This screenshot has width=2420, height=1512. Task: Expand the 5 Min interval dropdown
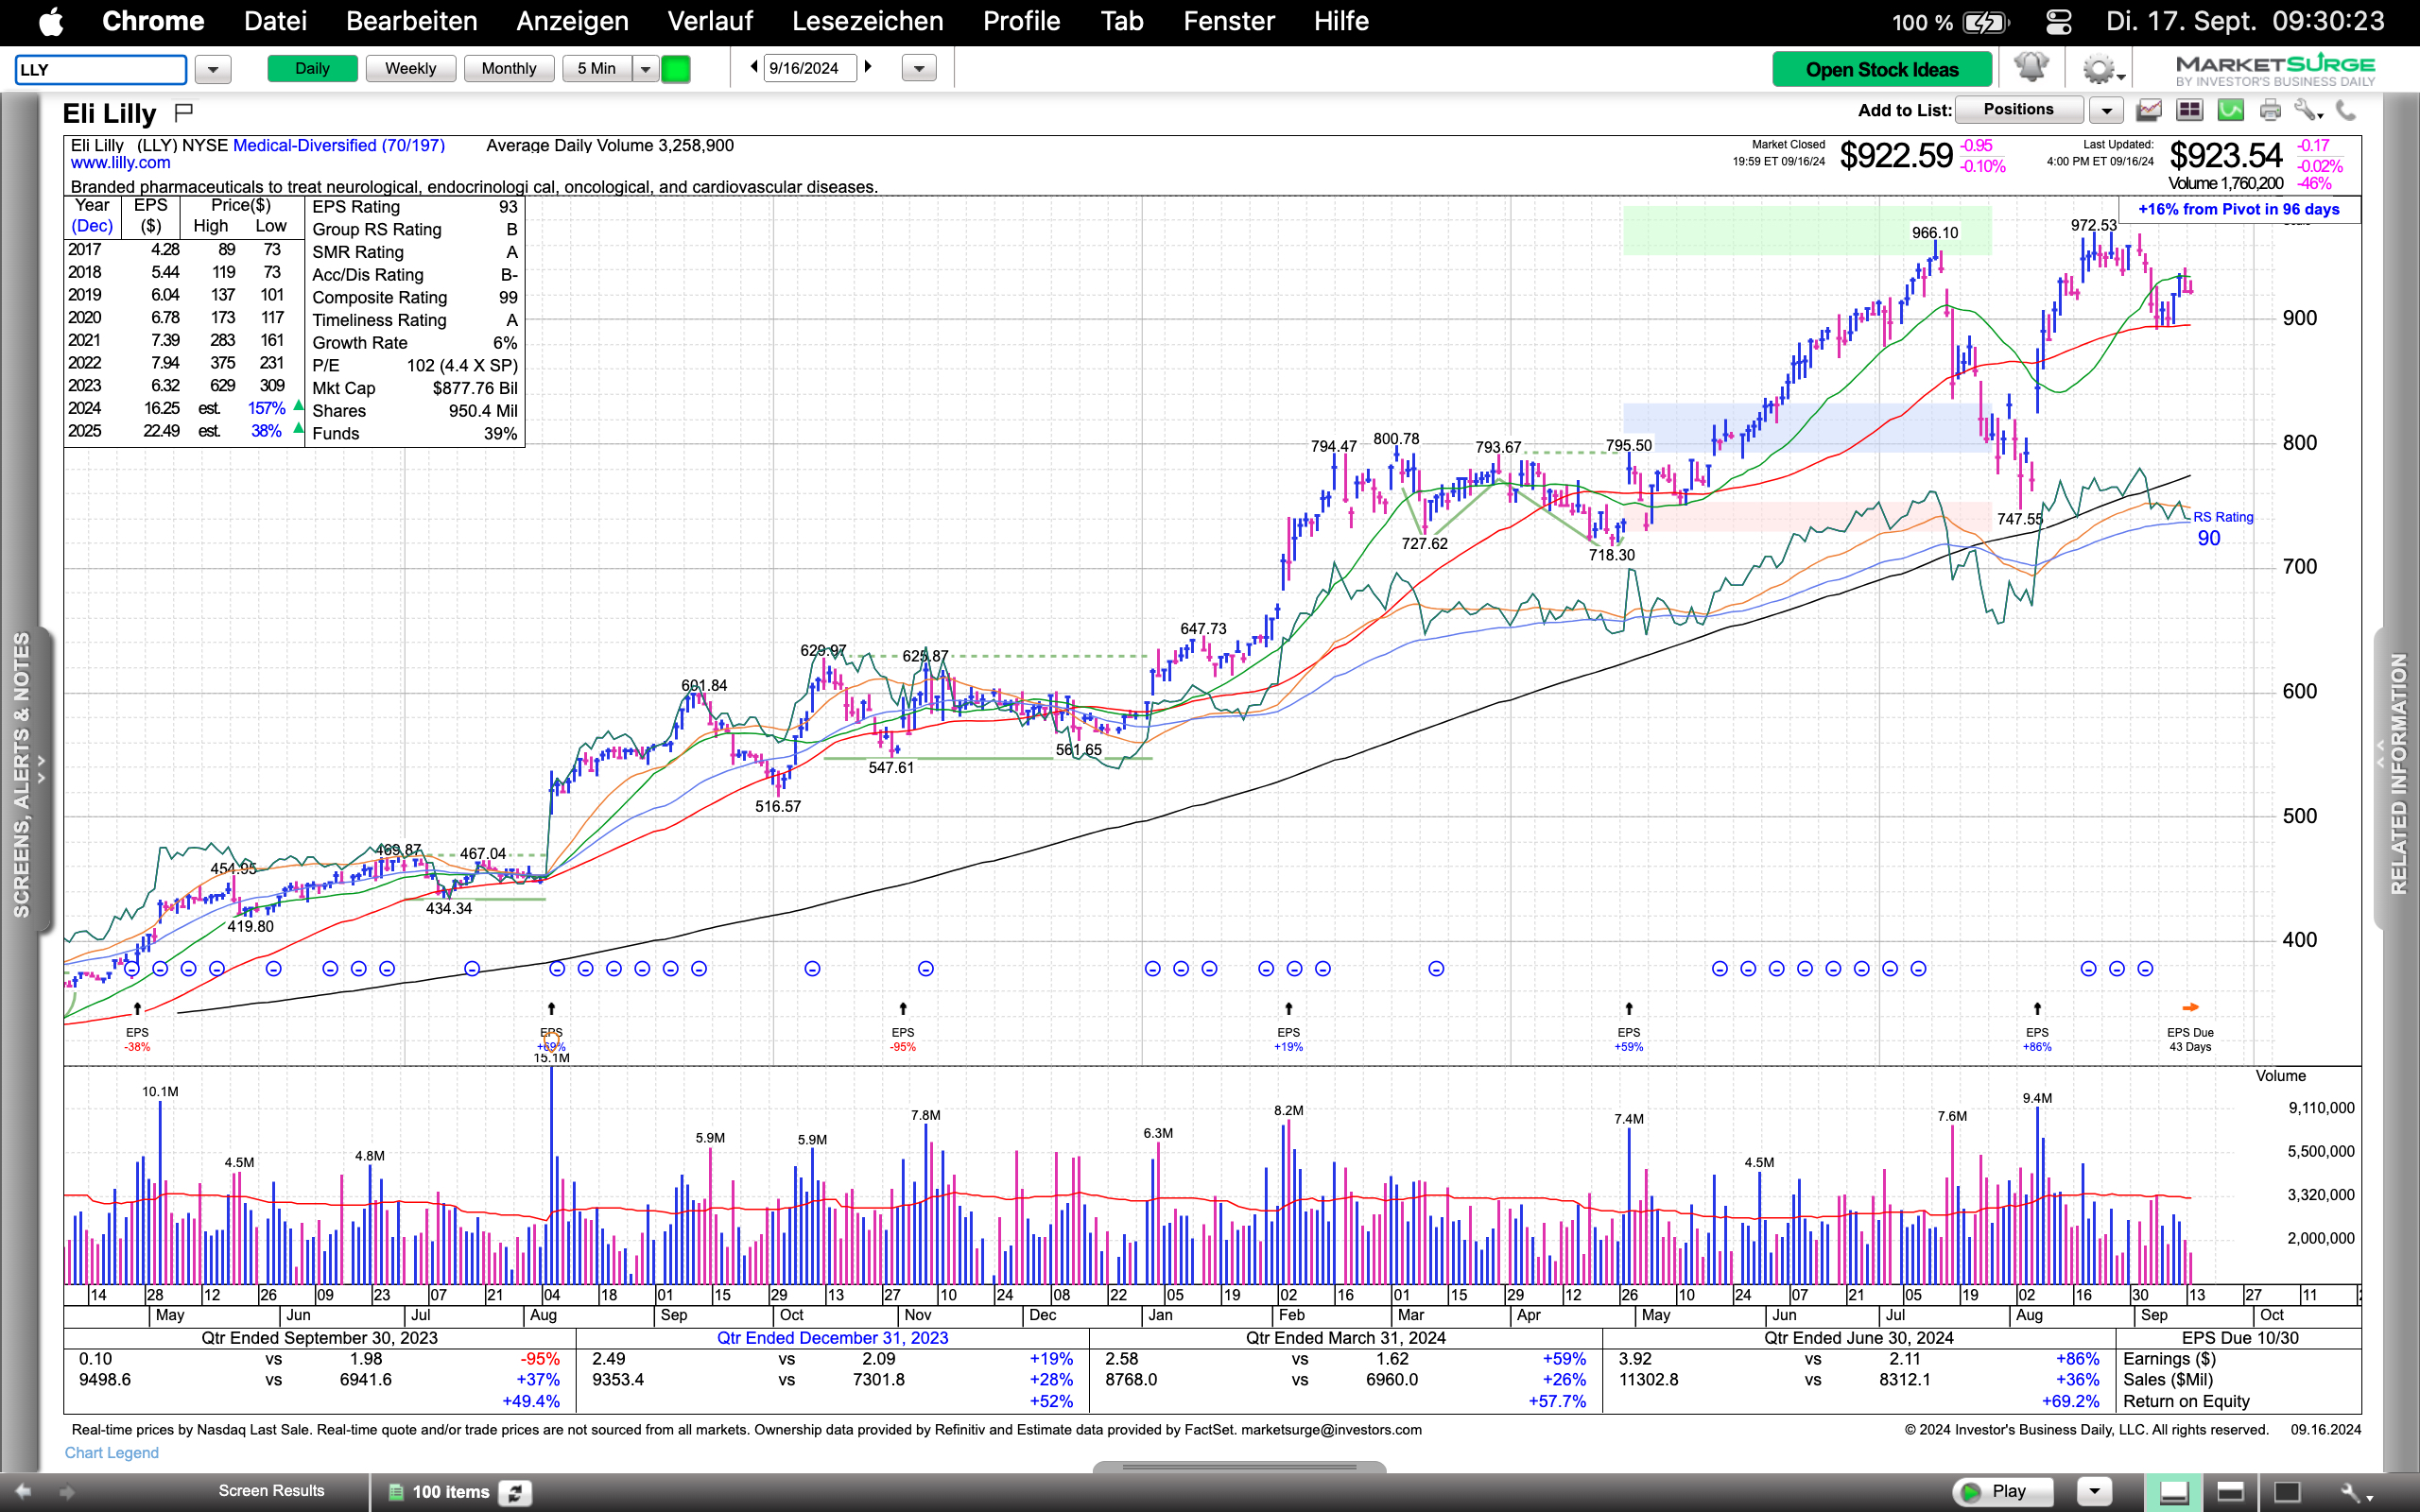pos(646,69)
